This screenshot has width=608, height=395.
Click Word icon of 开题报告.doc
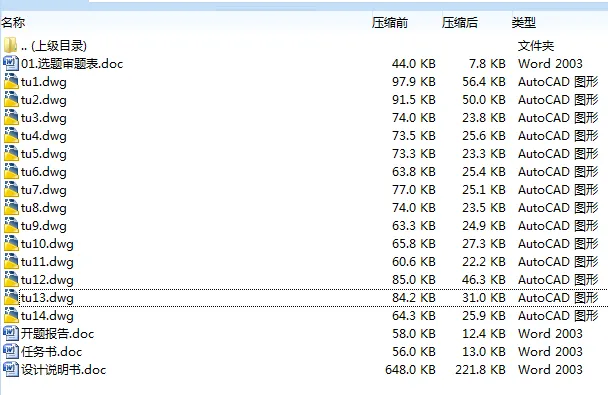pos(10,333)
